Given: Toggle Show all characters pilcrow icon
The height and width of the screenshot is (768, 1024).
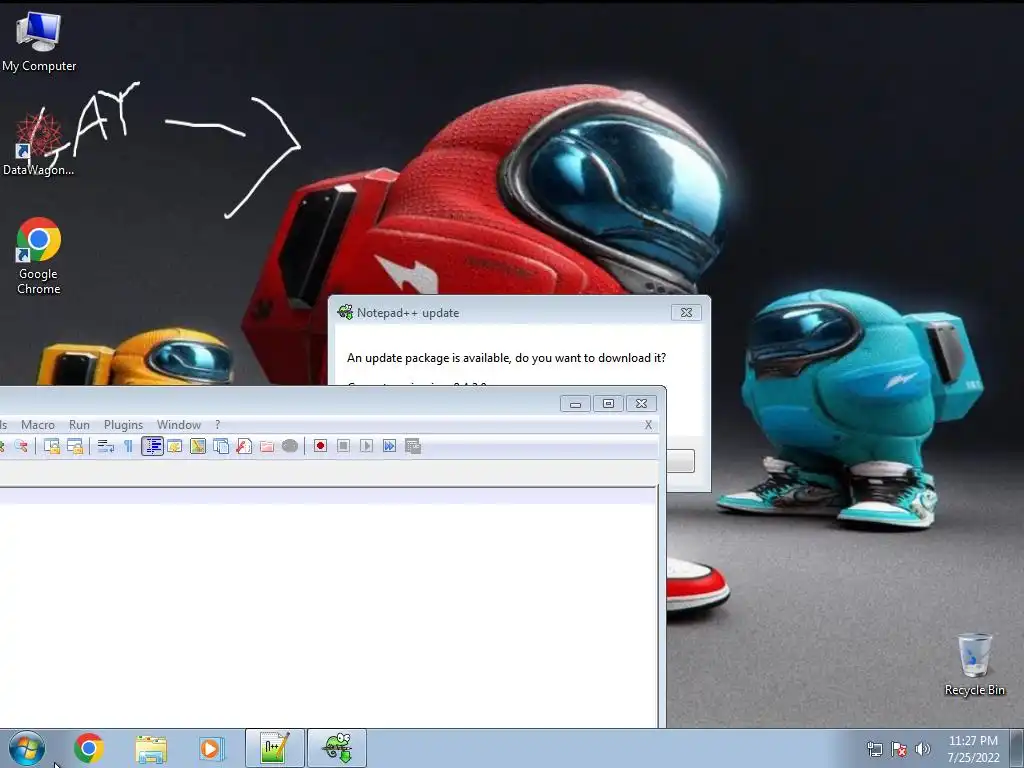Looking at the screenshot, I should (x=128, y=446).
